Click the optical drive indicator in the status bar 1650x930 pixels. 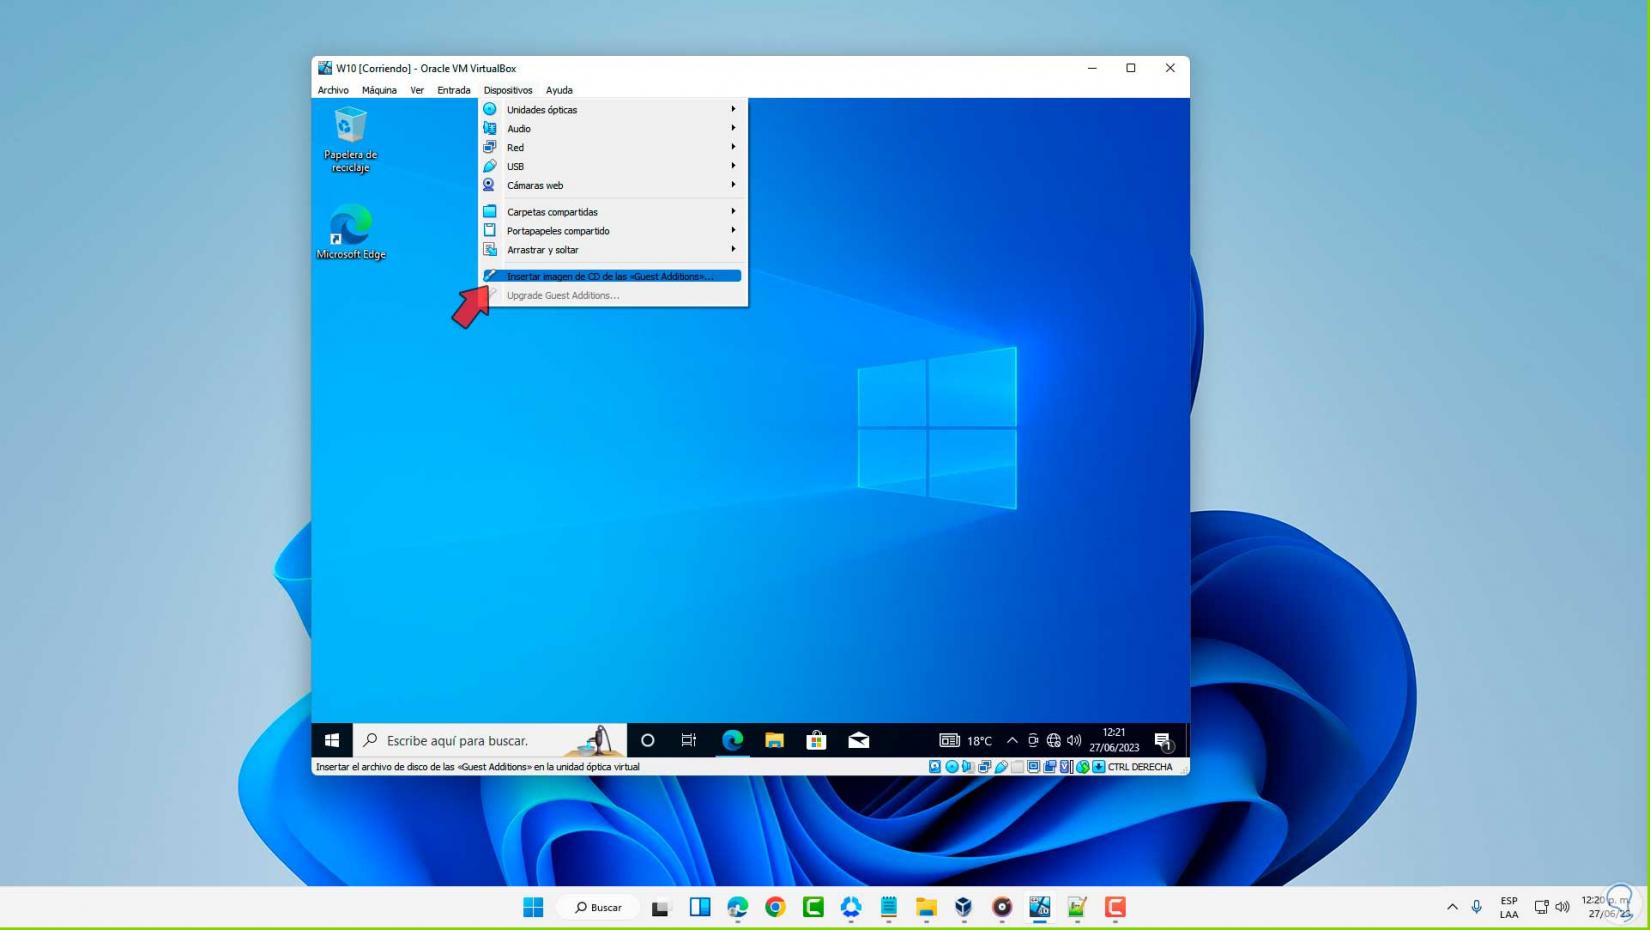tap(952, 767)
